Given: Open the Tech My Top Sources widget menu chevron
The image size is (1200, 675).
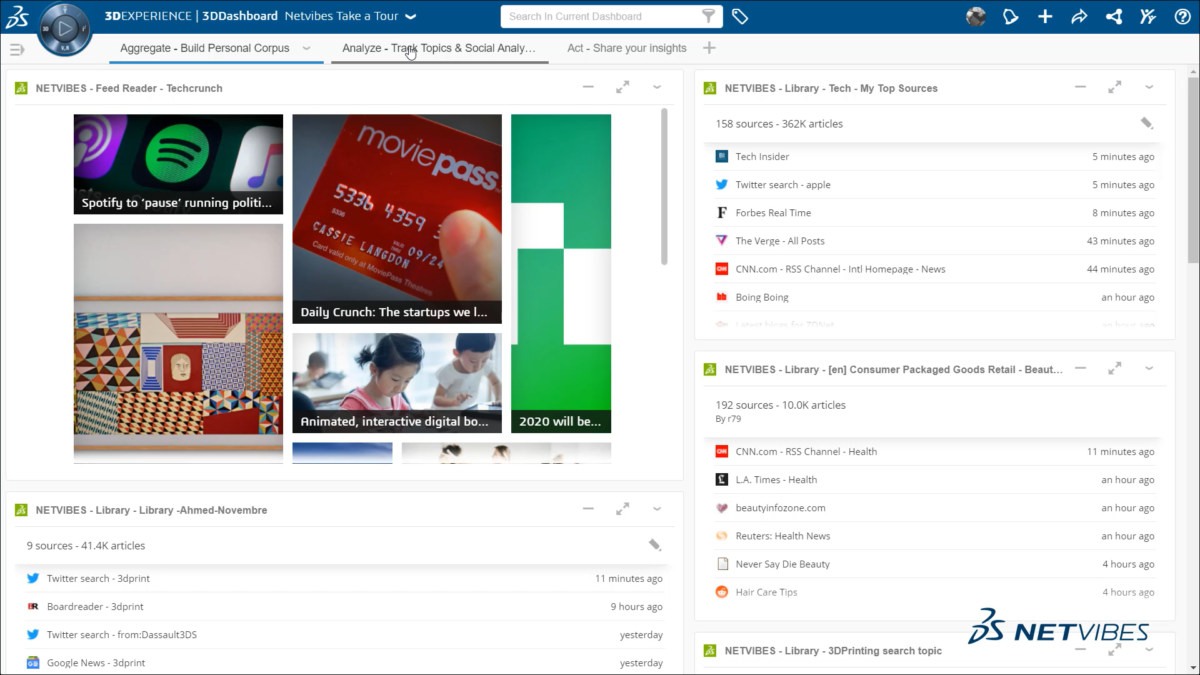Looking at the screenshot, I should coord(1149,88).
